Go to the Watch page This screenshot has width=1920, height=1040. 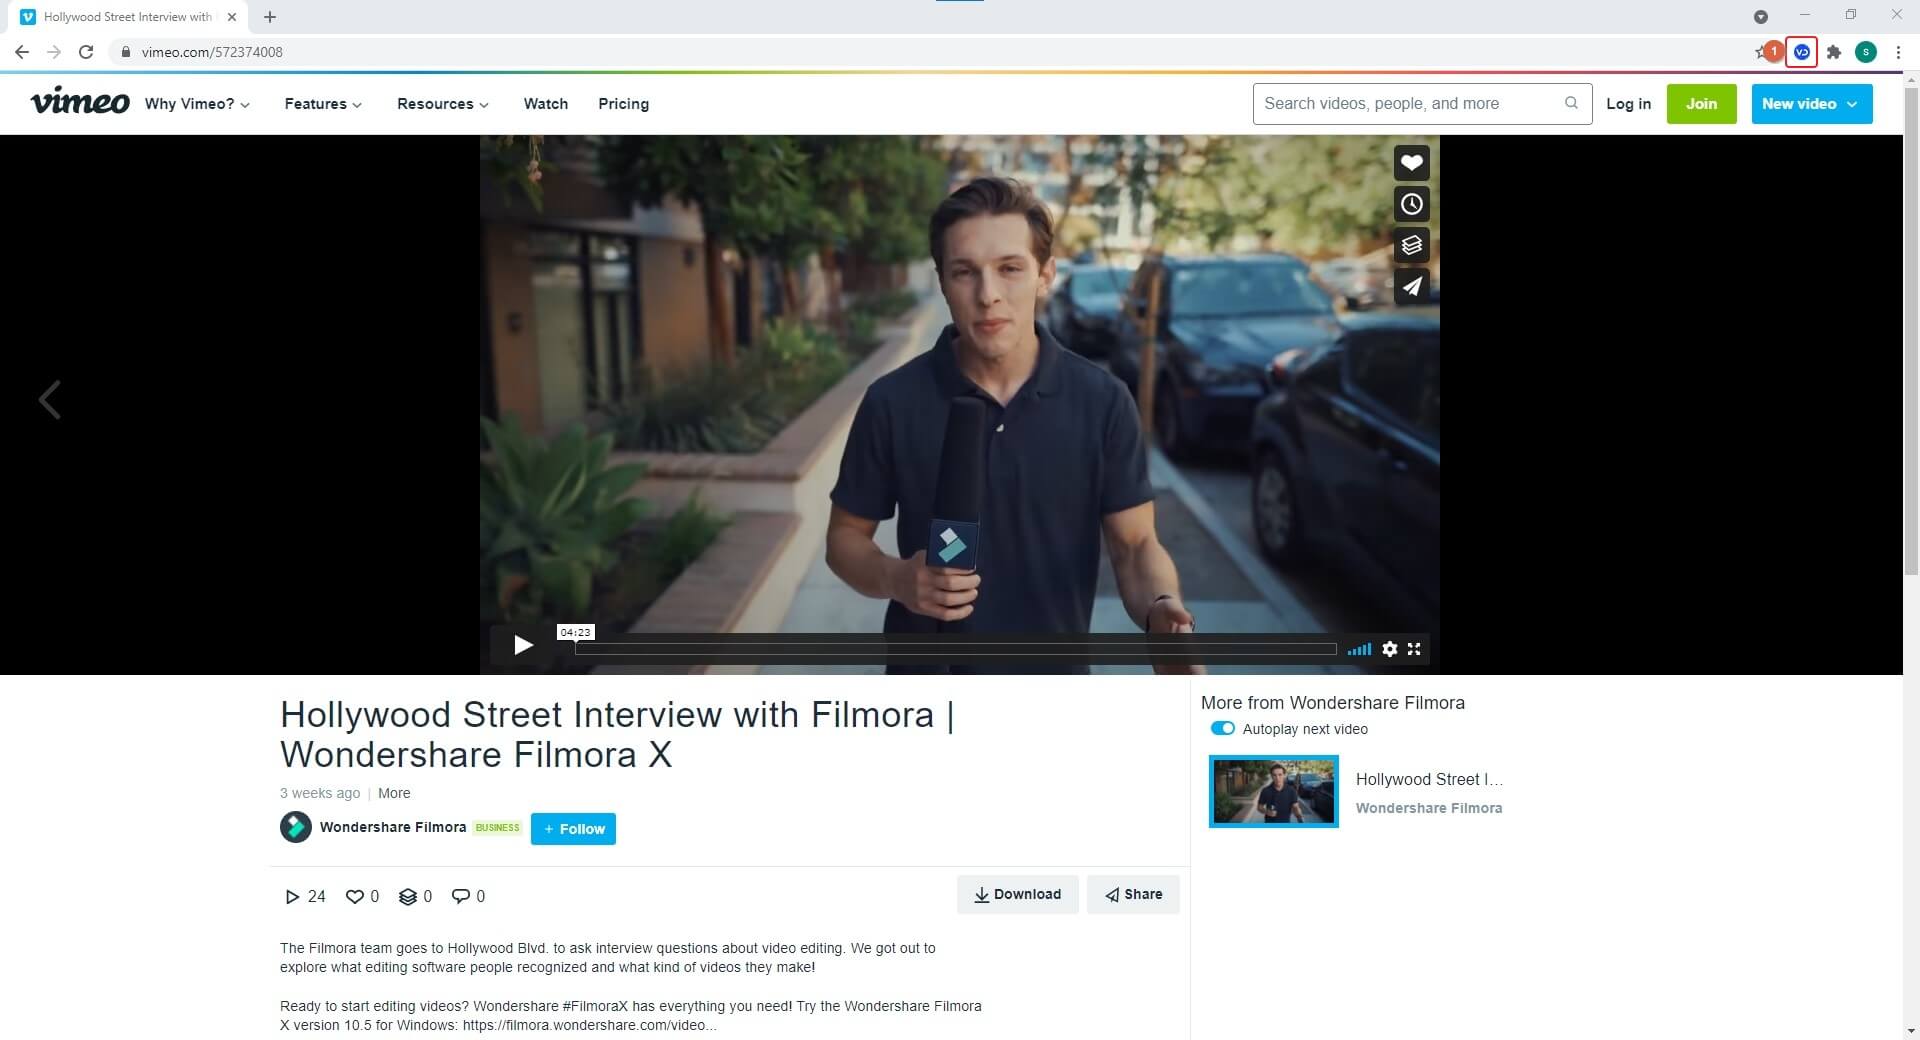[546, 104]
